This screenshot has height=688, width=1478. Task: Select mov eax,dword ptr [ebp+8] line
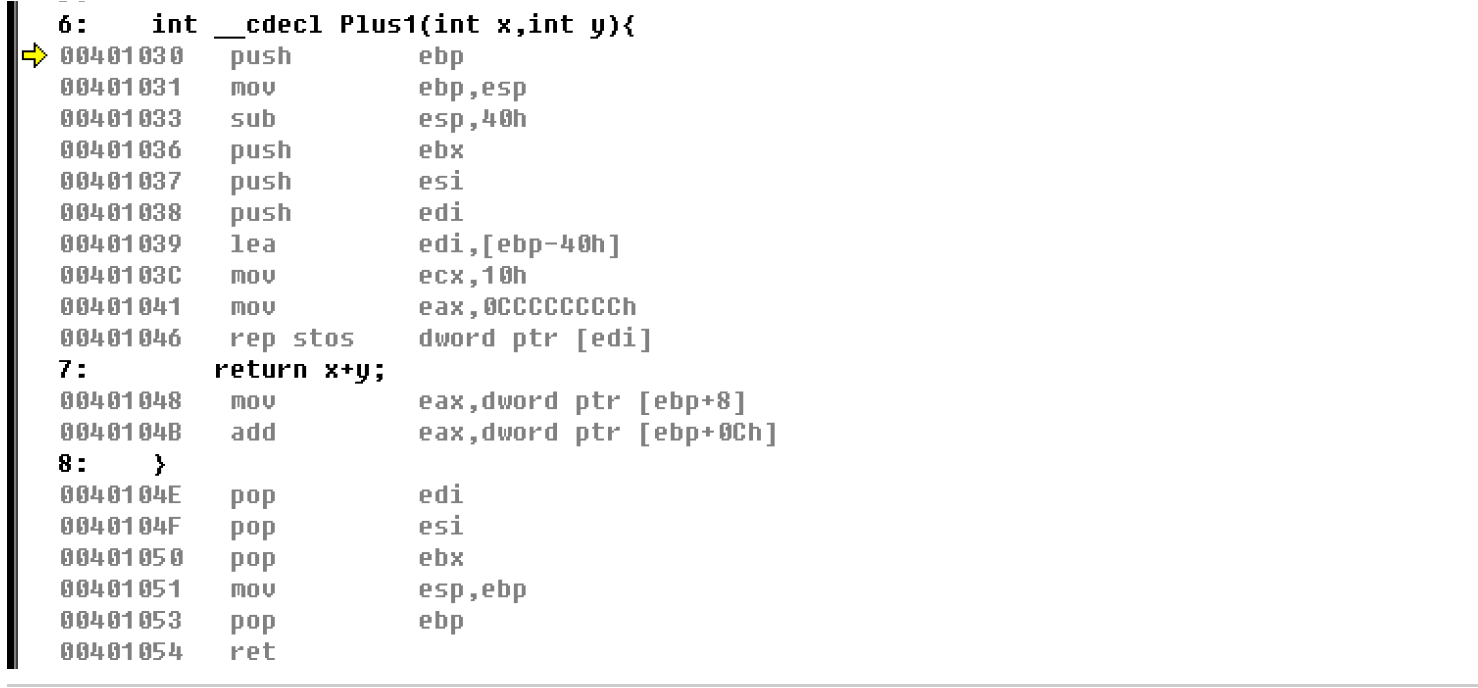click(x=403, y=402)
